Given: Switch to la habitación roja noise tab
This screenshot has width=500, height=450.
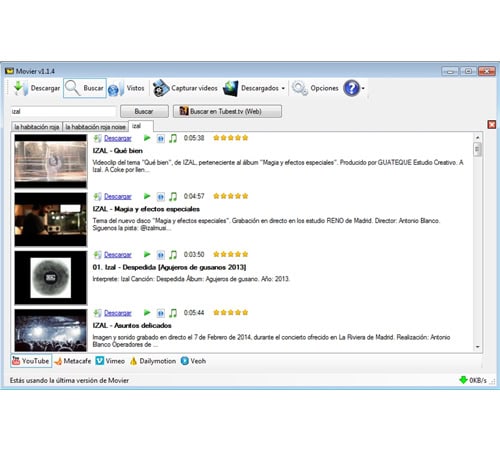Looking at the screenshot, I should (x=95, y=127).
